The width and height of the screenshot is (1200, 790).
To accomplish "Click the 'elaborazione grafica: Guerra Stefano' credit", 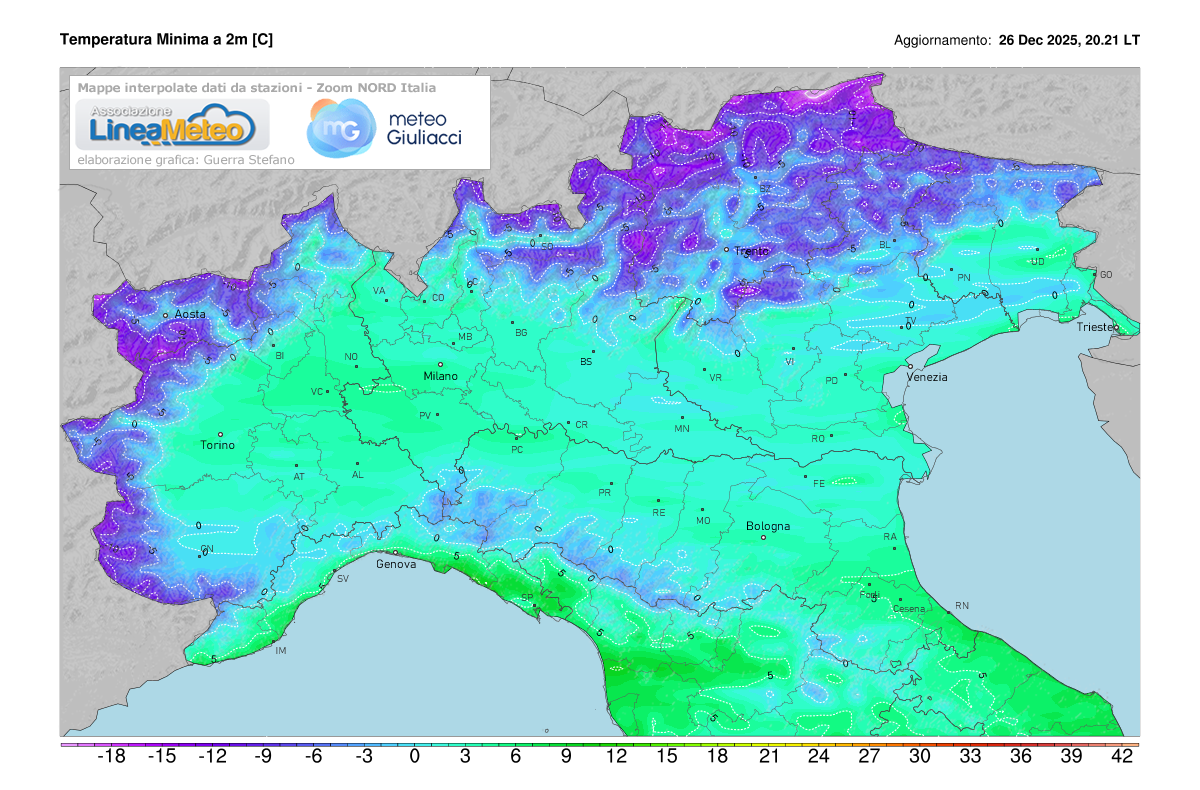I will tap(165, 159).
